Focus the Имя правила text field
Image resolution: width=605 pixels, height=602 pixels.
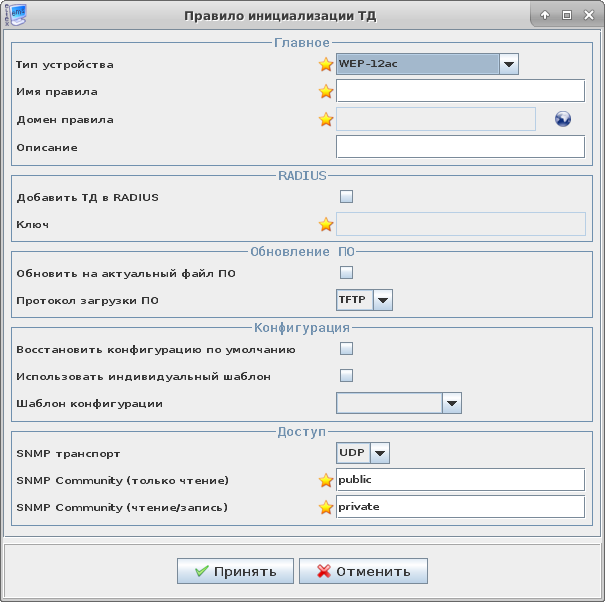click(x=460, y=92)
